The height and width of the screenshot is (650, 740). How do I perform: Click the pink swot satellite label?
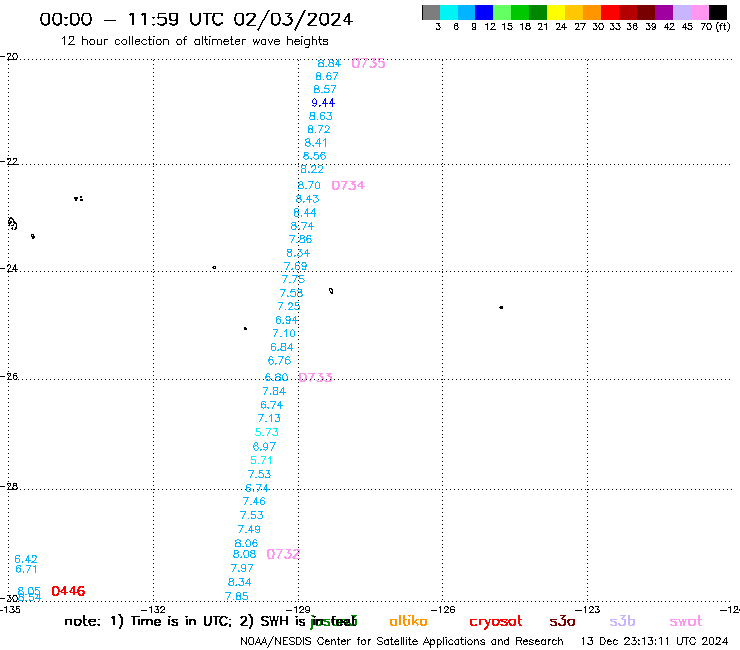pos(686,621)
